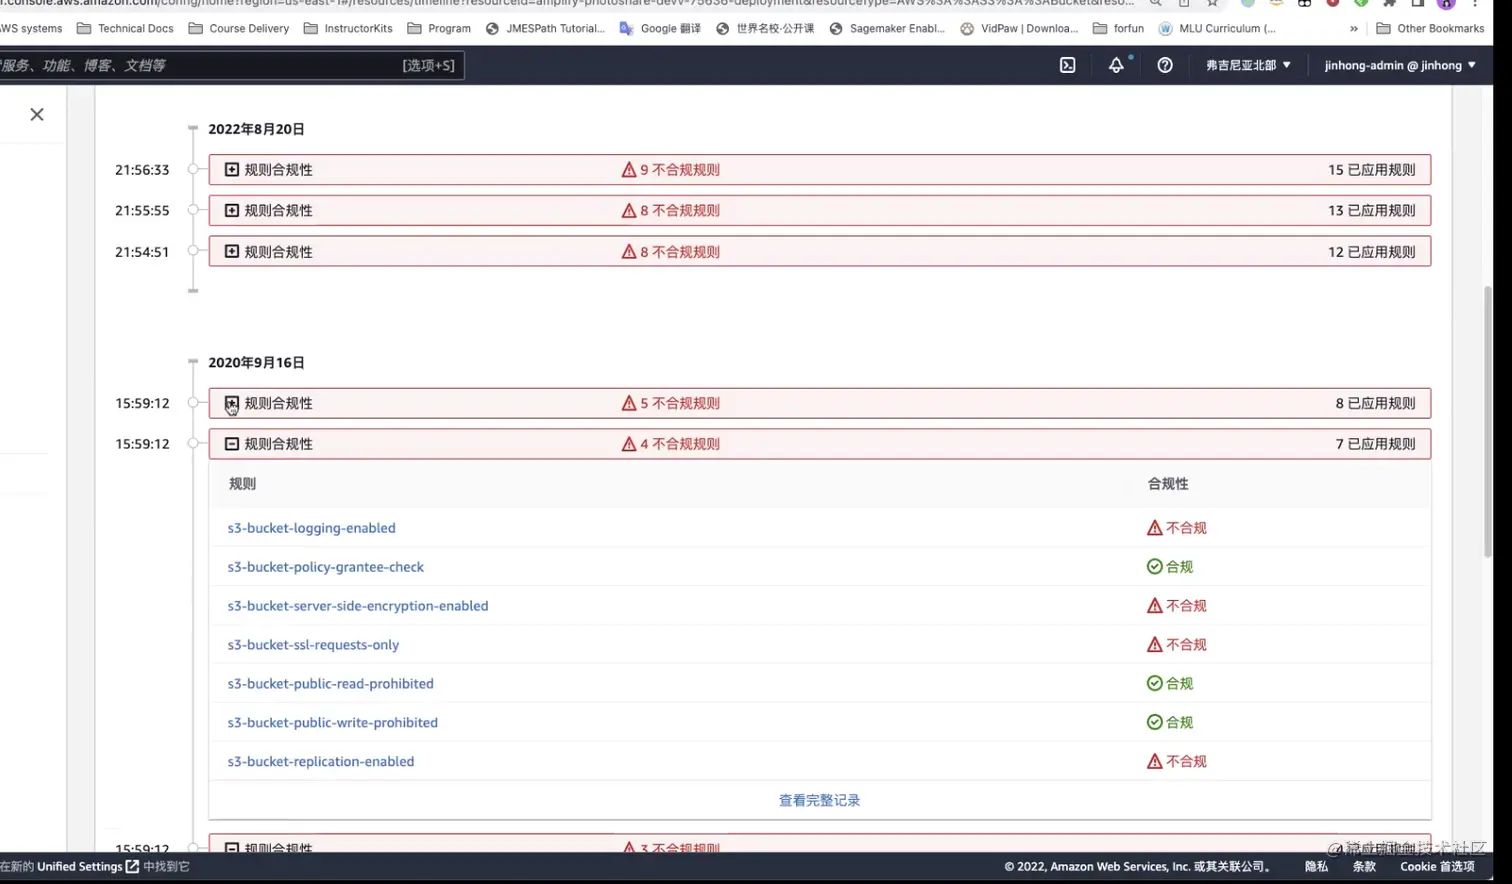Screen dimensions: 1512x884
Task: Expand the 21:55:55 compliance entry
Action: coord(232,211)
